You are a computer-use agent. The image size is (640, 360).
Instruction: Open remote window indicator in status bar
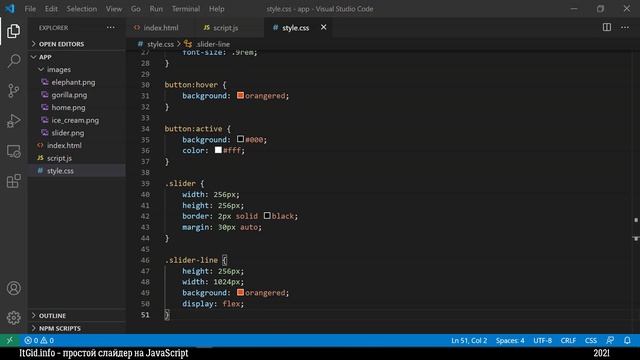click(x=10, y=340)
